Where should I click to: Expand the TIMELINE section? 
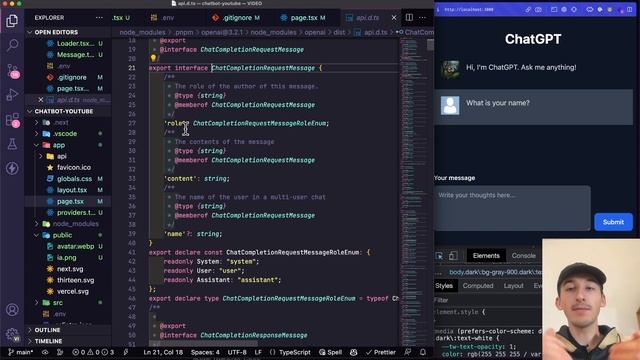click(x=48, y=341)
